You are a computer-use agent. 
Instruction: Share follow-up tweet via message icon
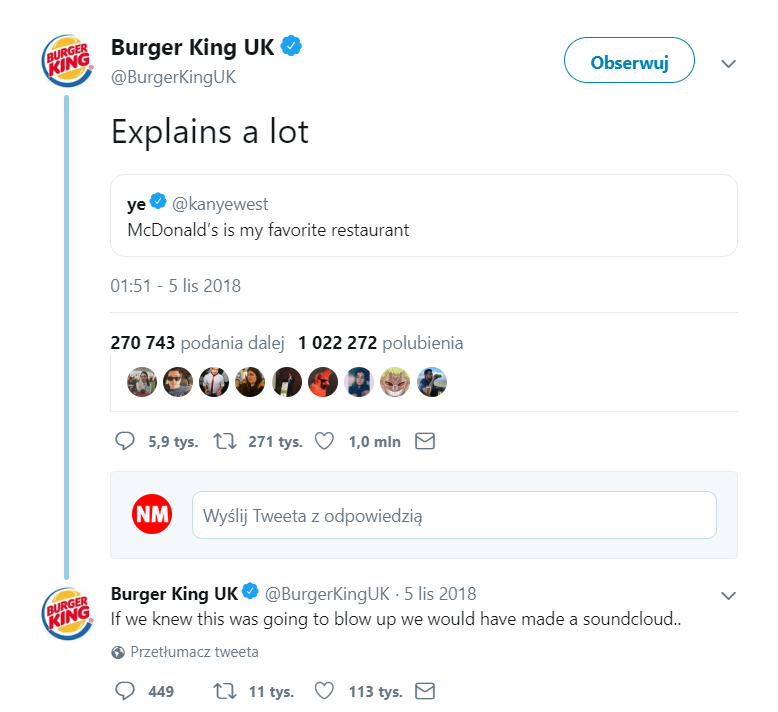coord(424,691)
